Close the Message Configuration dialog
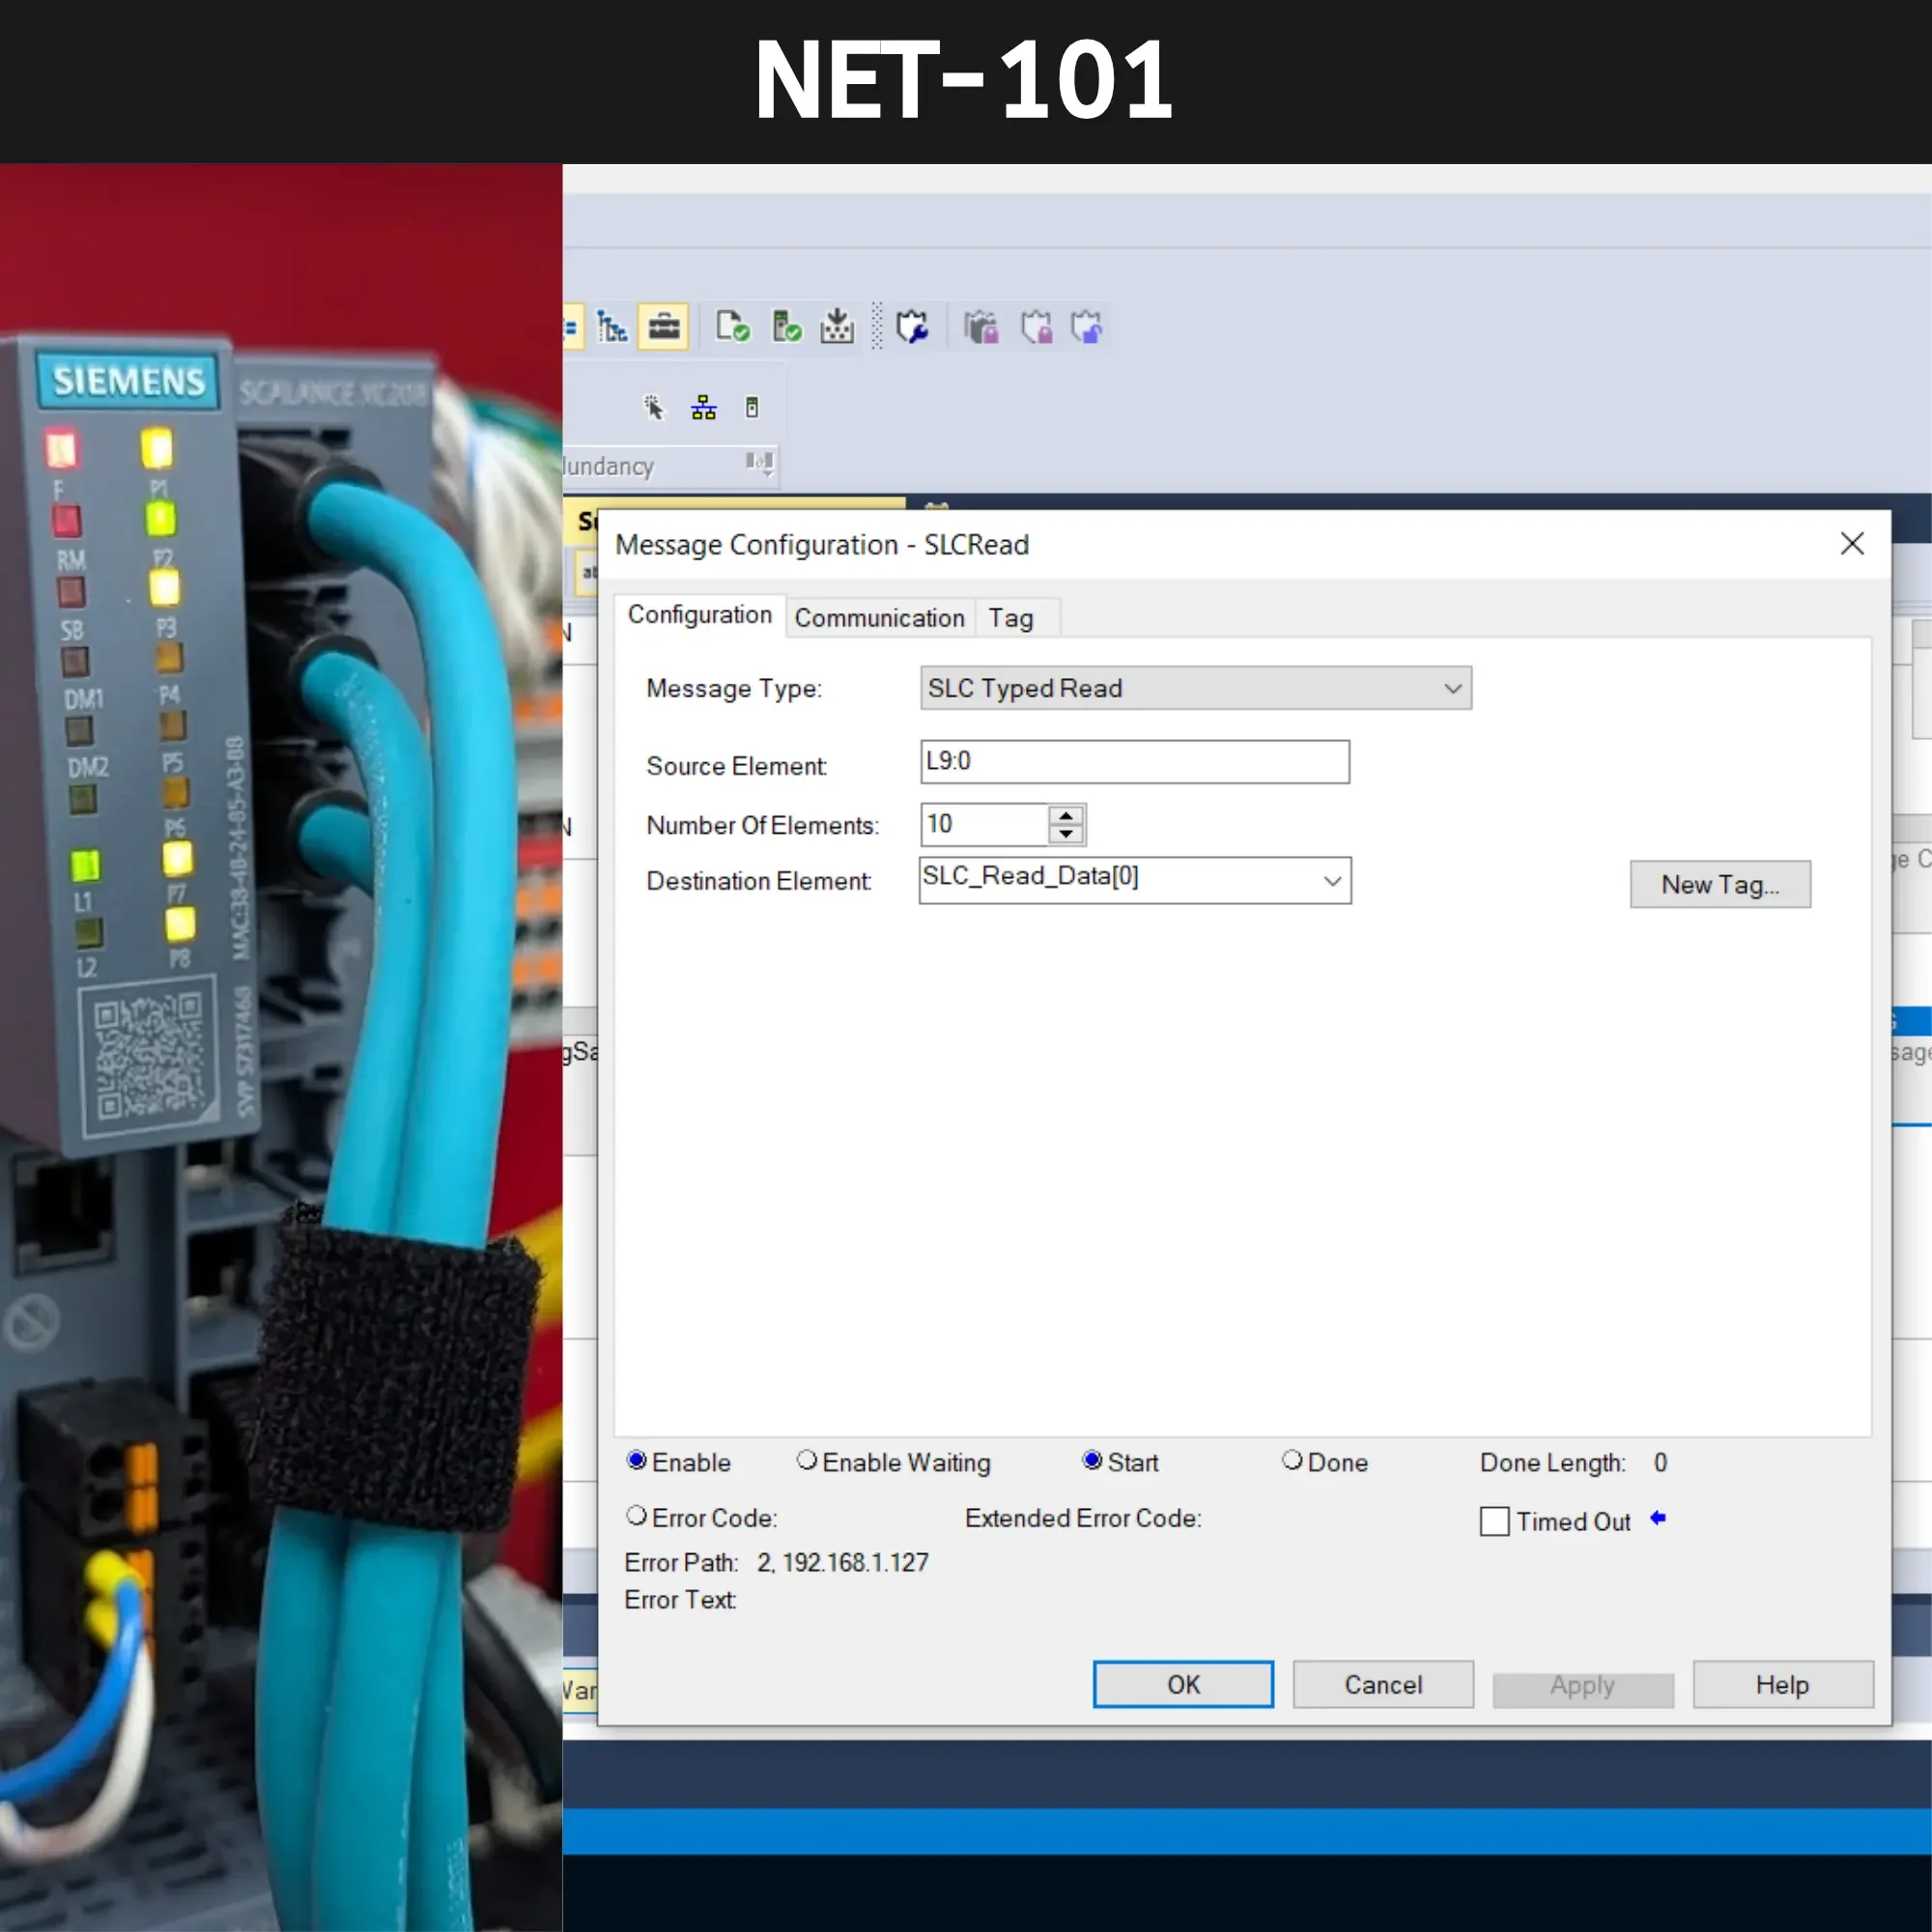Screen dimensions: 1932x1932 [x=1852, y=544]
